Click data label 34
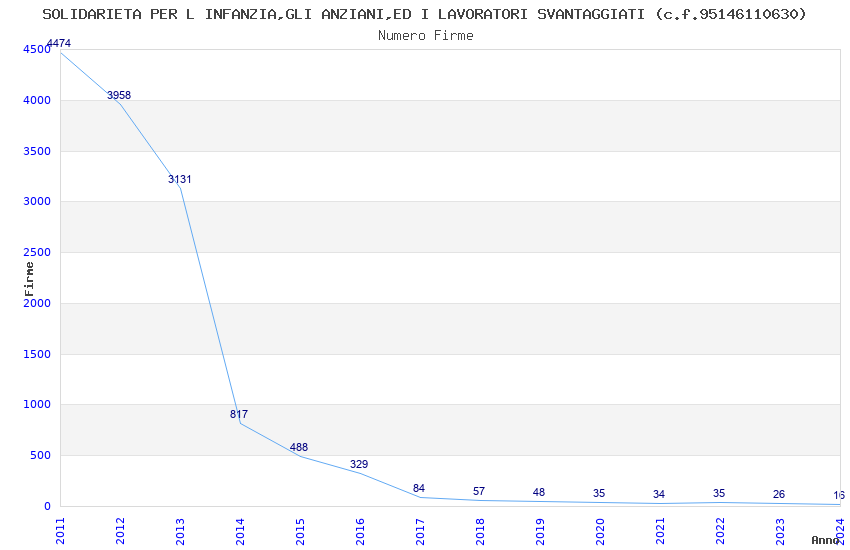Image resolution: width=850 pixels, height=550 pixels. point(659,495)
